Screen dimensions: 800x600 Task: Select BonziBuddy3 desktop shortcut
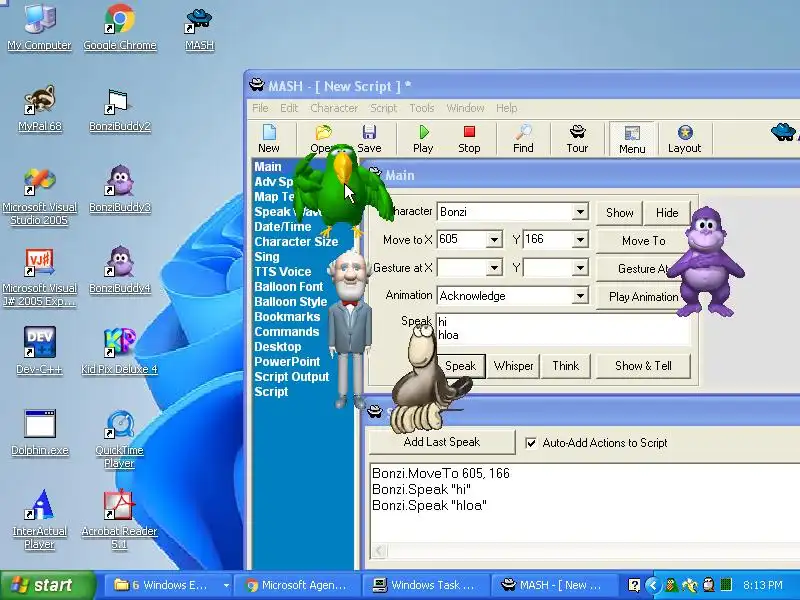click(x=120, y=189)
